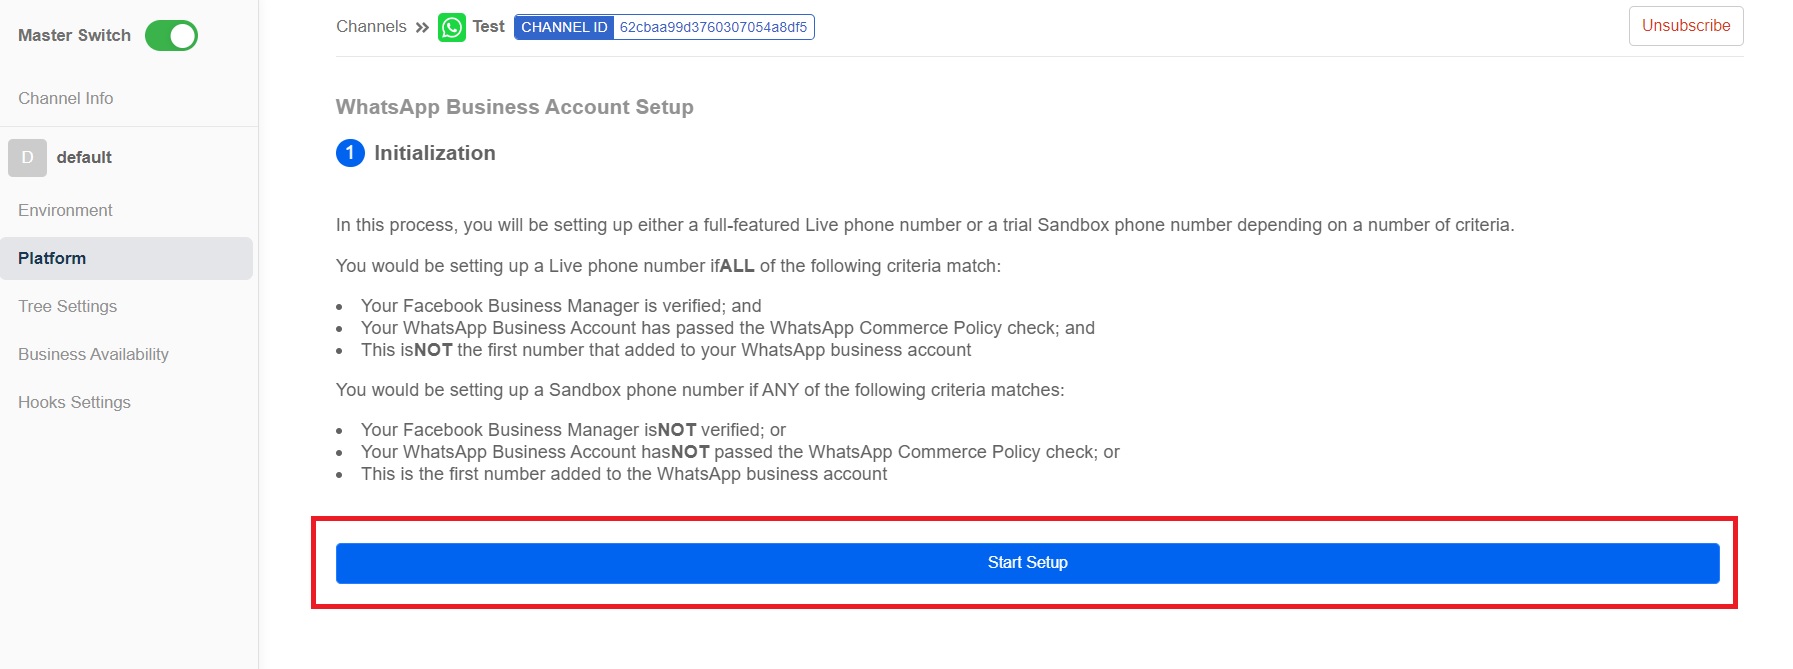The width and height of the screenshot is (1793, 669).
Task: Click the channel ID value 62cbaa99d3760307054a8df5
Action: pyautogui.click(x=713, y=27)
